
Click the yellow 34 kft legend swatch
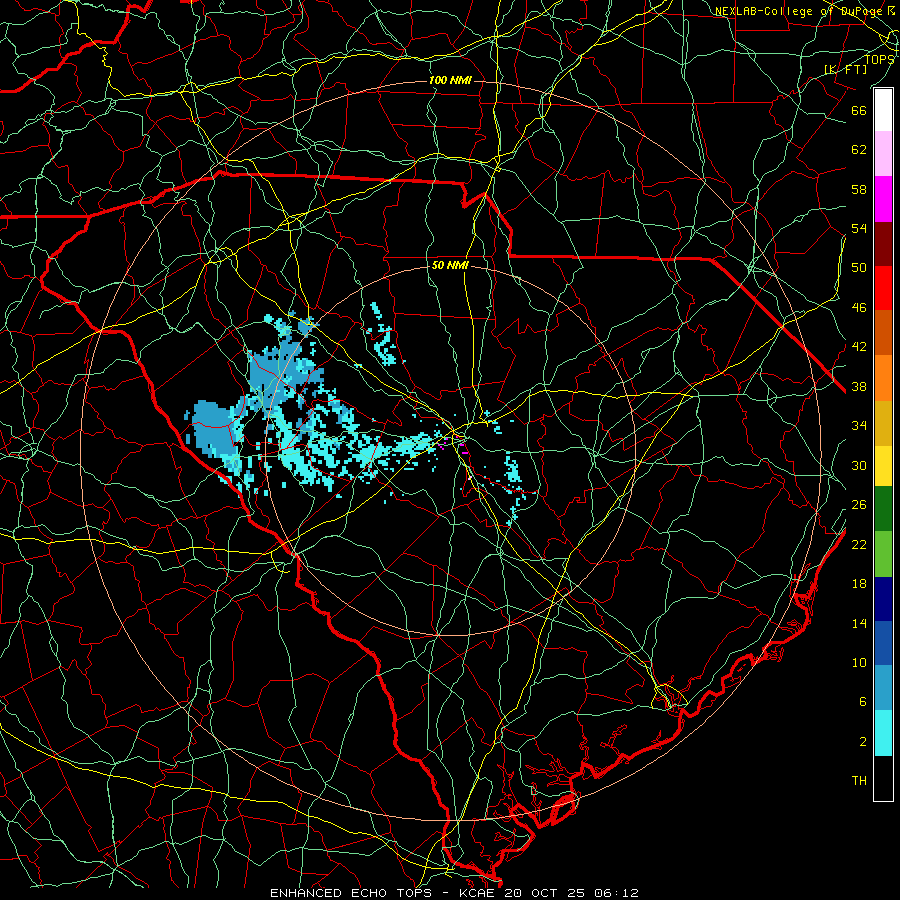pyautogui.click(x=883, y=466)
